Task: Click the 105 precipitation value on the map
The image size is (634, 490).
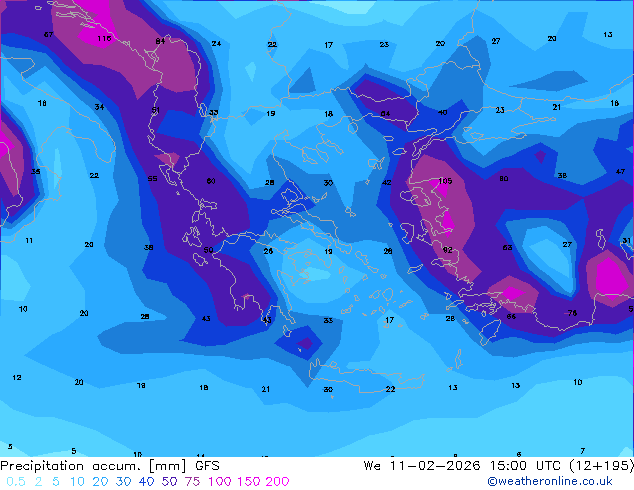Action: coord(445,181)
